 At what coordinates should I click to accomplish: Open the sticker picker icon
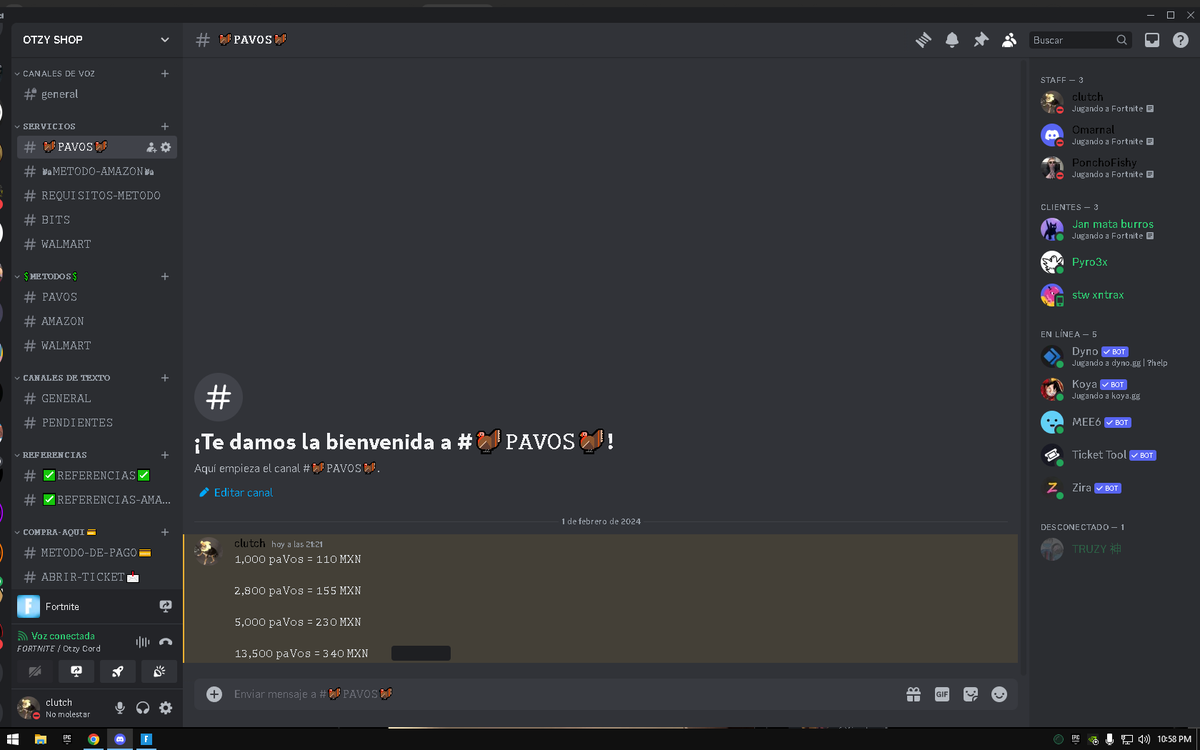tap(970, 694)
